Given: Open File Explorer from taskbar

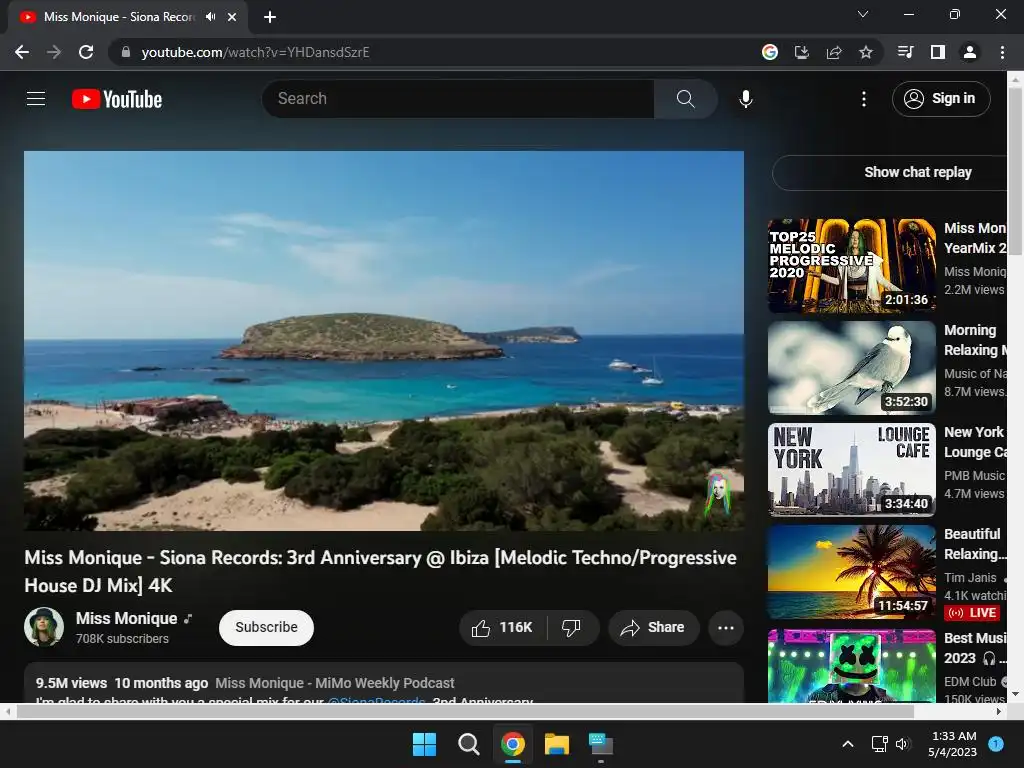Looking at the screenshot, I should click(556, 744).
